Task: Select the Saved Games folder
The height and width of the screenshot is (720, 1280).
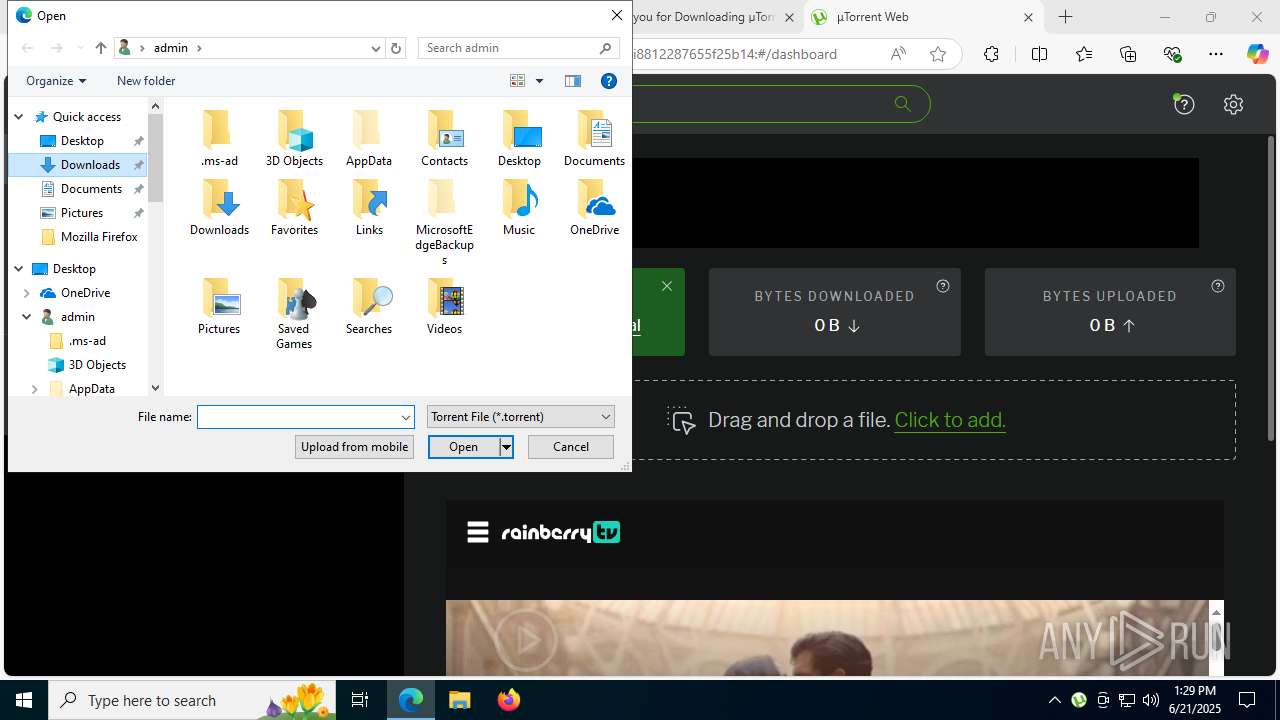Action: 294,314
